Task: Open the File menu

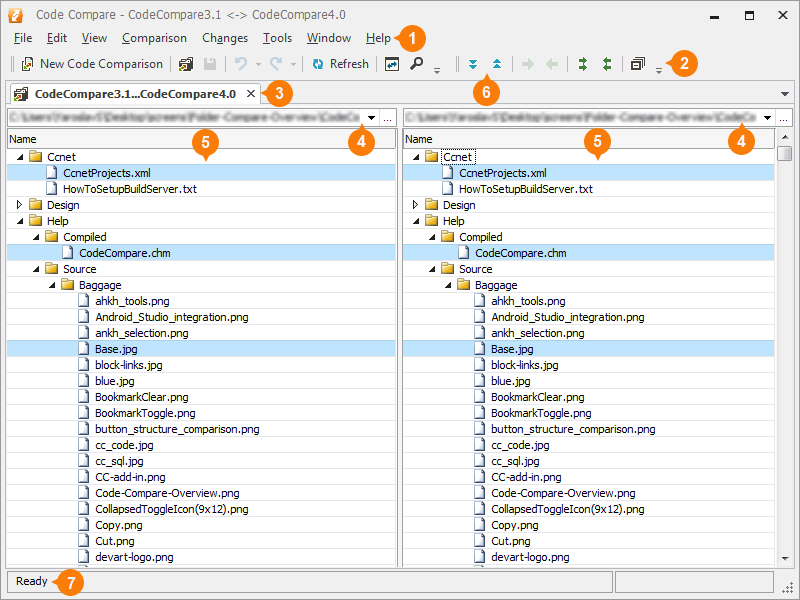Action: click(x=23, y=38)
